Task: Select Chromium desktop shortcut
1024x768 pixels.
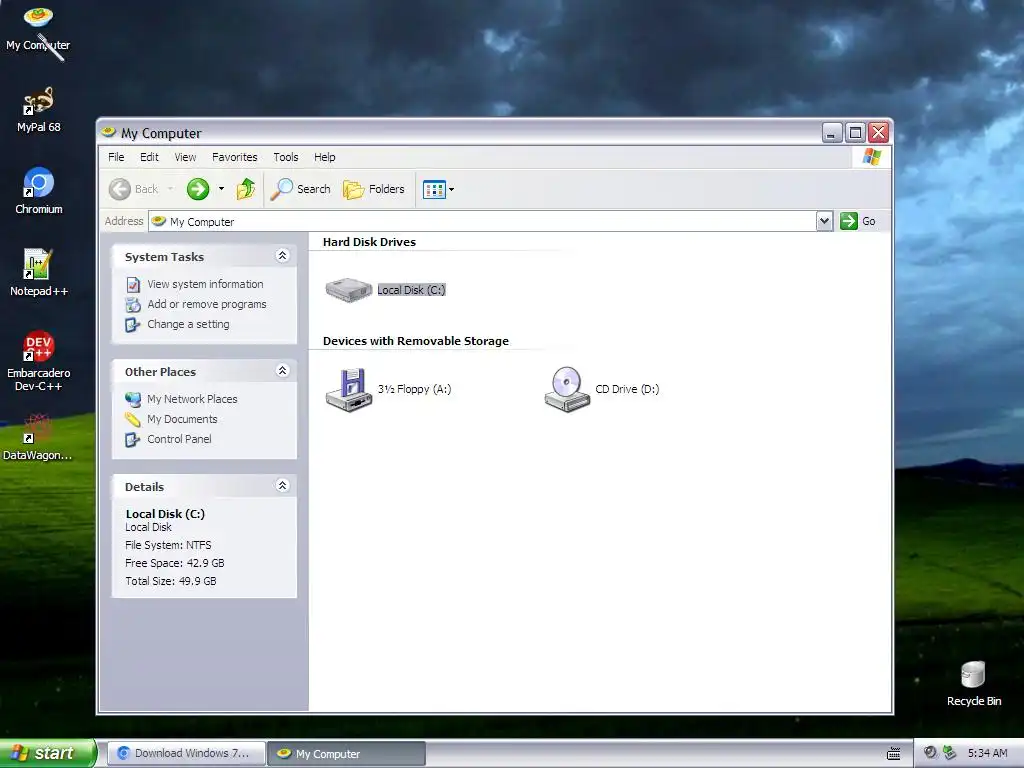Action: [39, 191]
